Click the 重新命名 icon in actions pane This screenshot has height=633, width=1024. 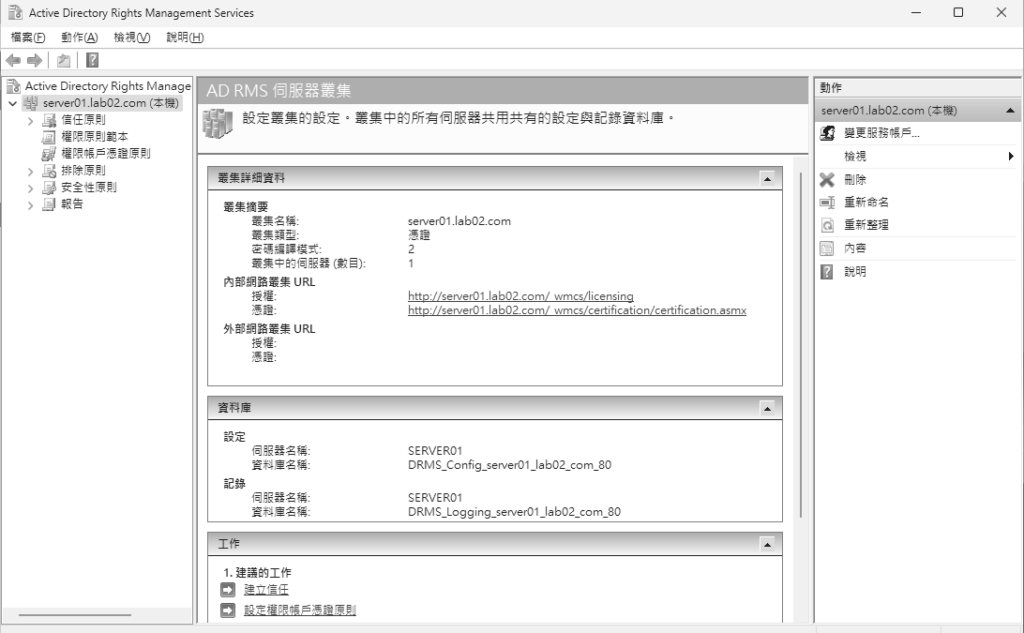click(x=827, y=203)
